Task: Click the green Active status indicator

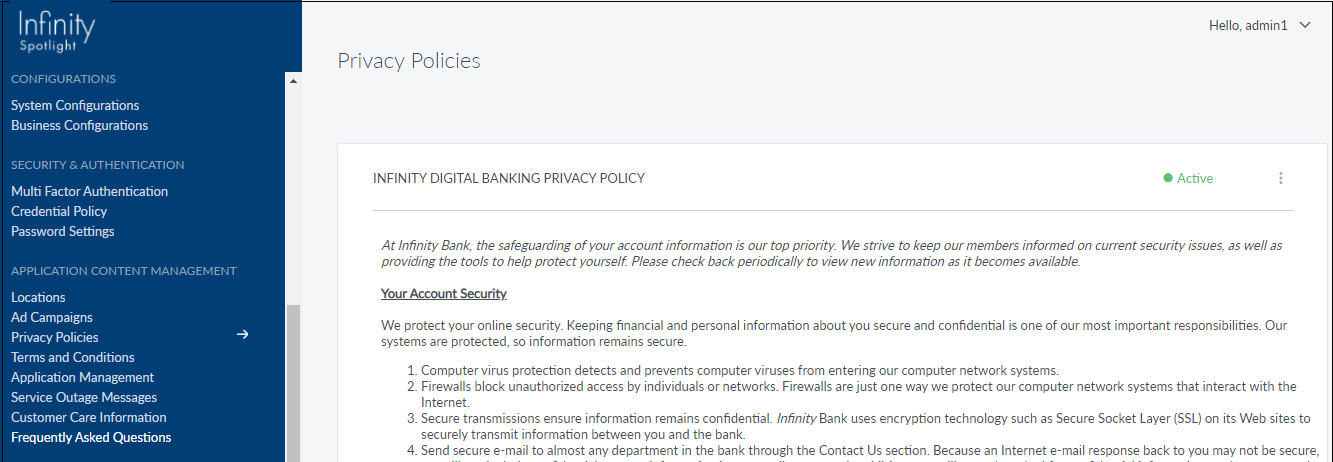Action: click(1188, 178)
